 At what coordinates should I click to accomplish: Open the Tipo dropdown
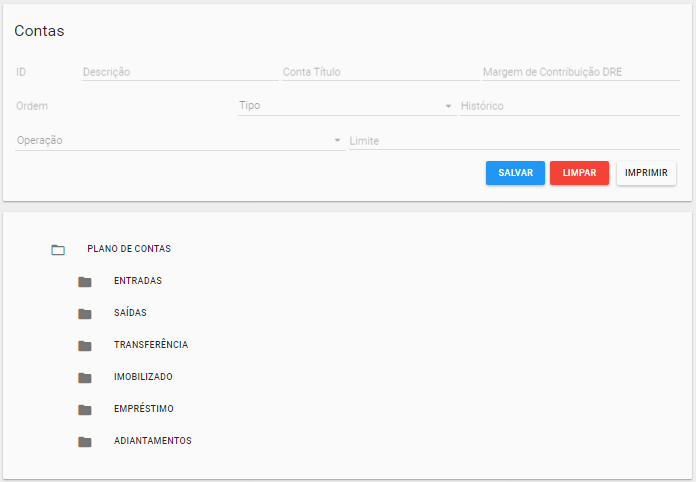click(x=346, y=106)
